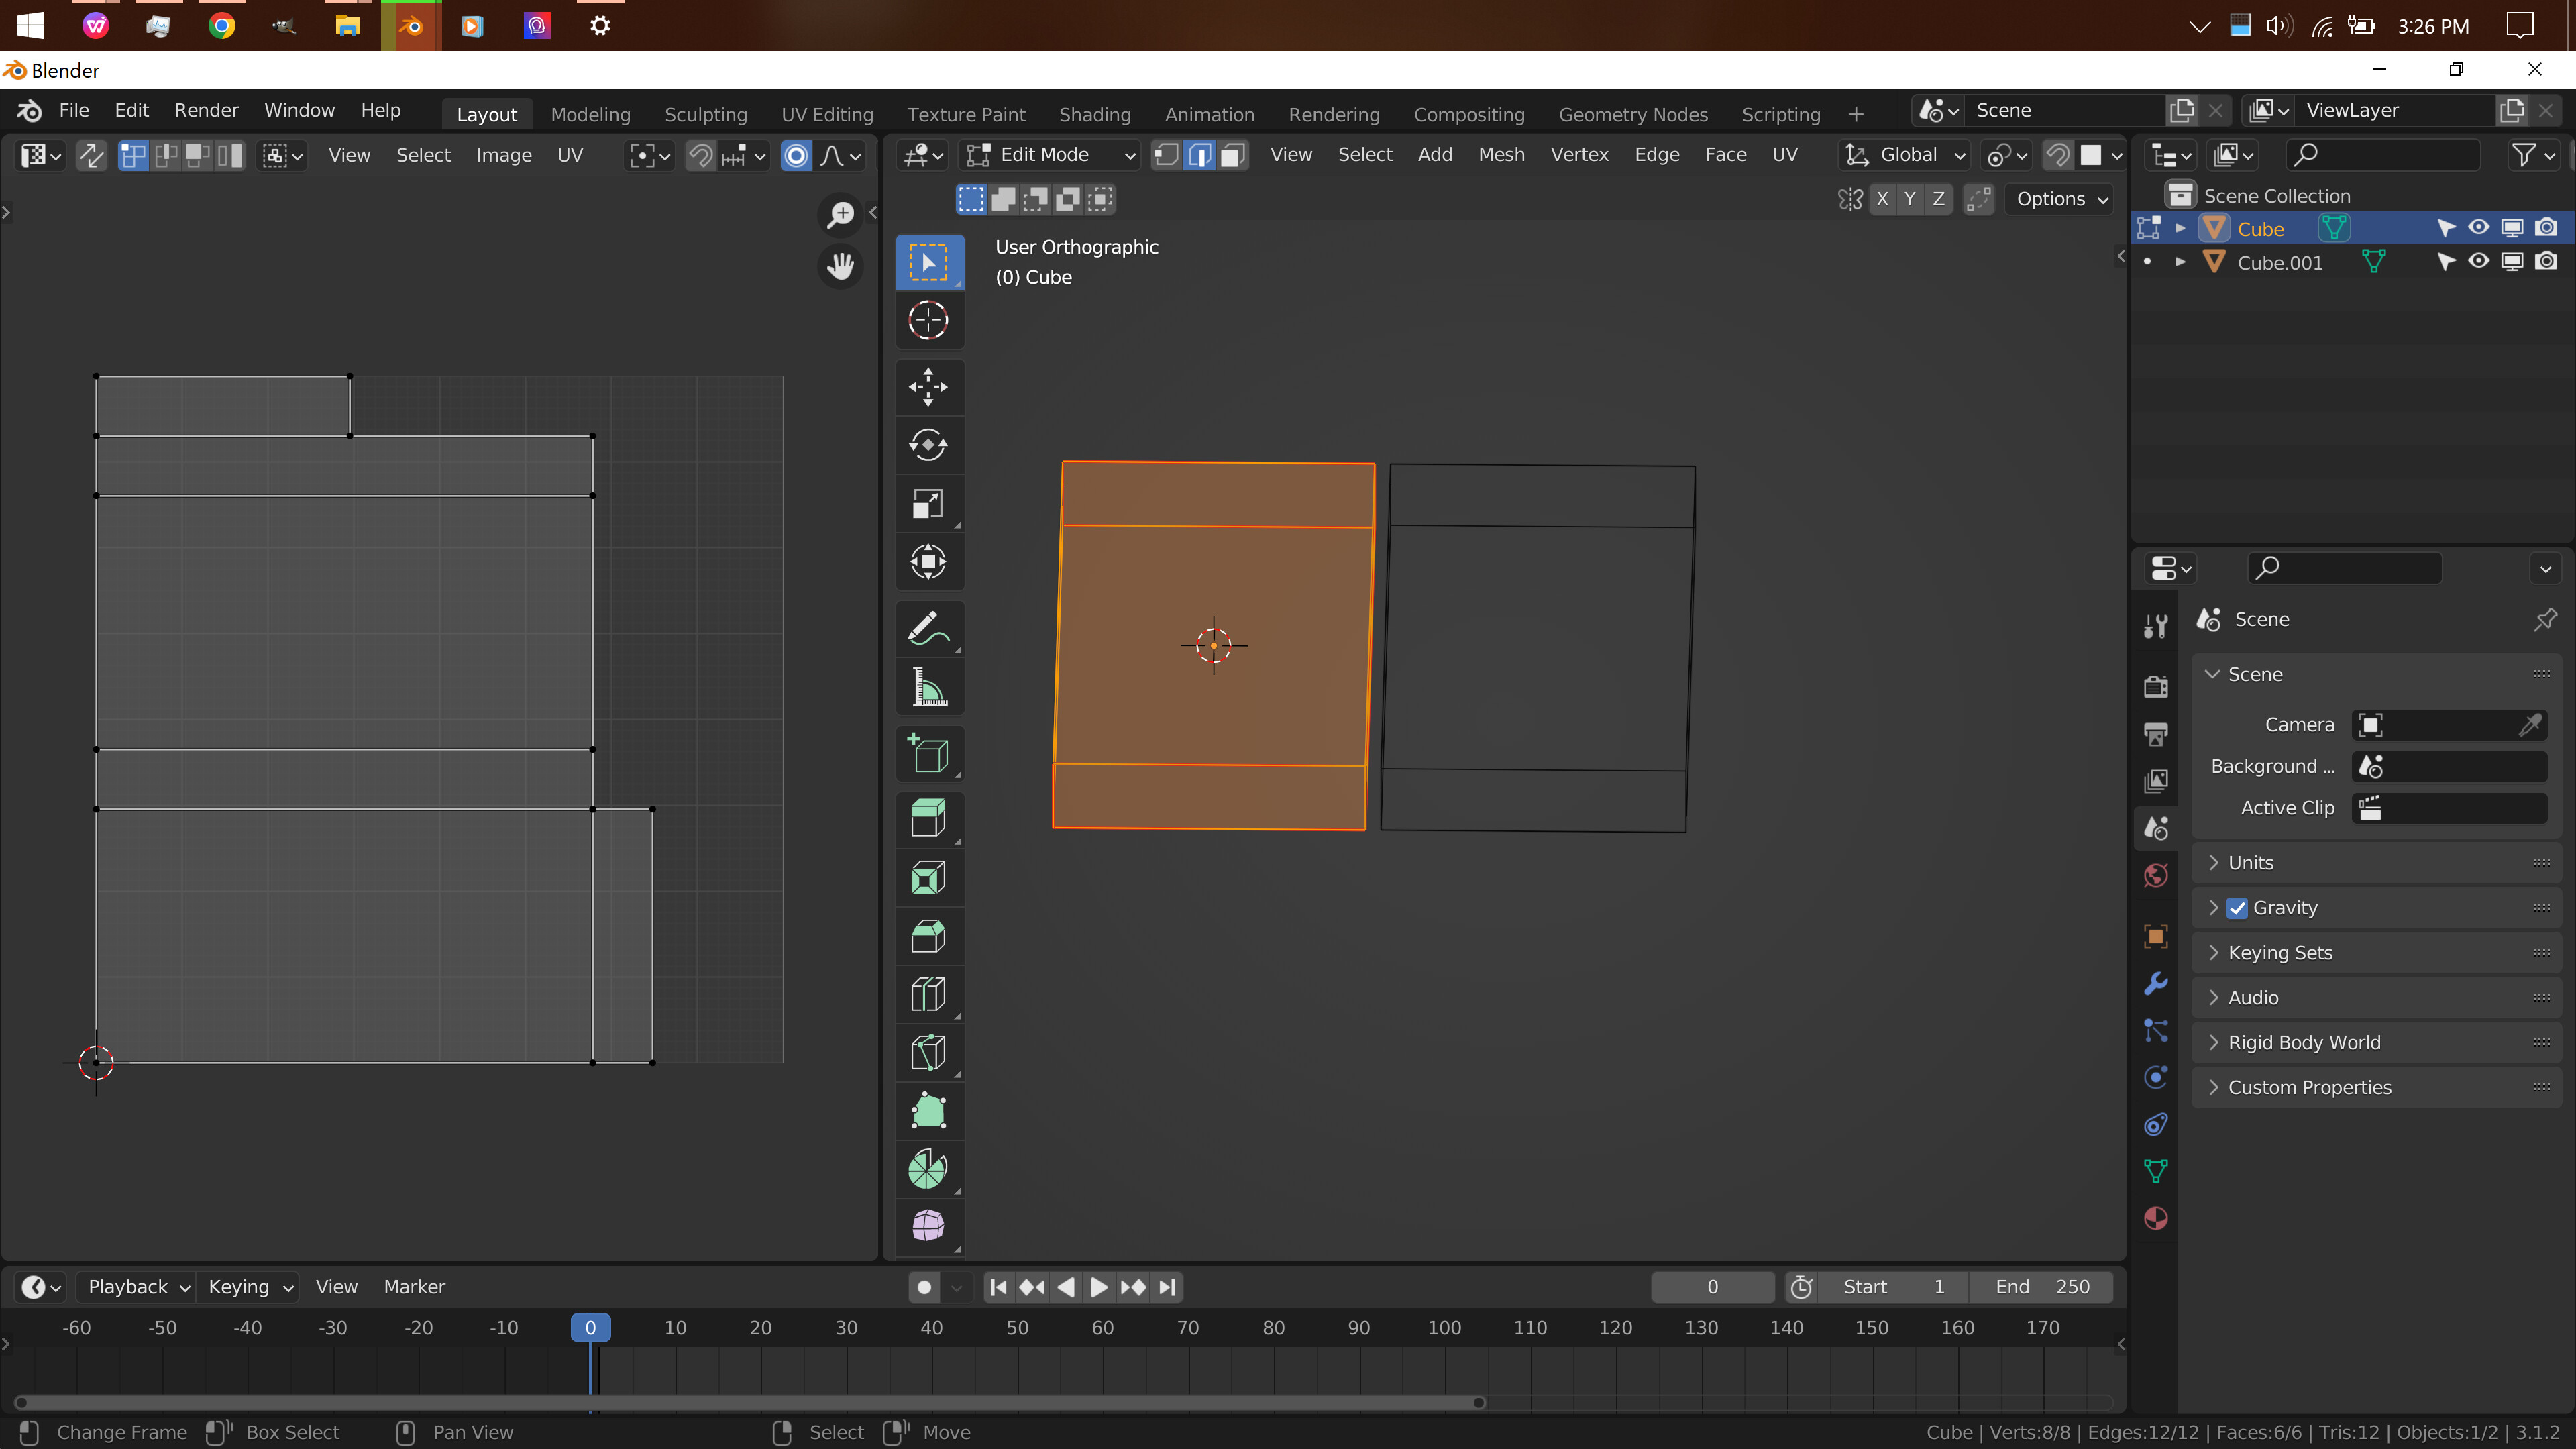Click the UV editor pan hand icon

click(841, 266)
